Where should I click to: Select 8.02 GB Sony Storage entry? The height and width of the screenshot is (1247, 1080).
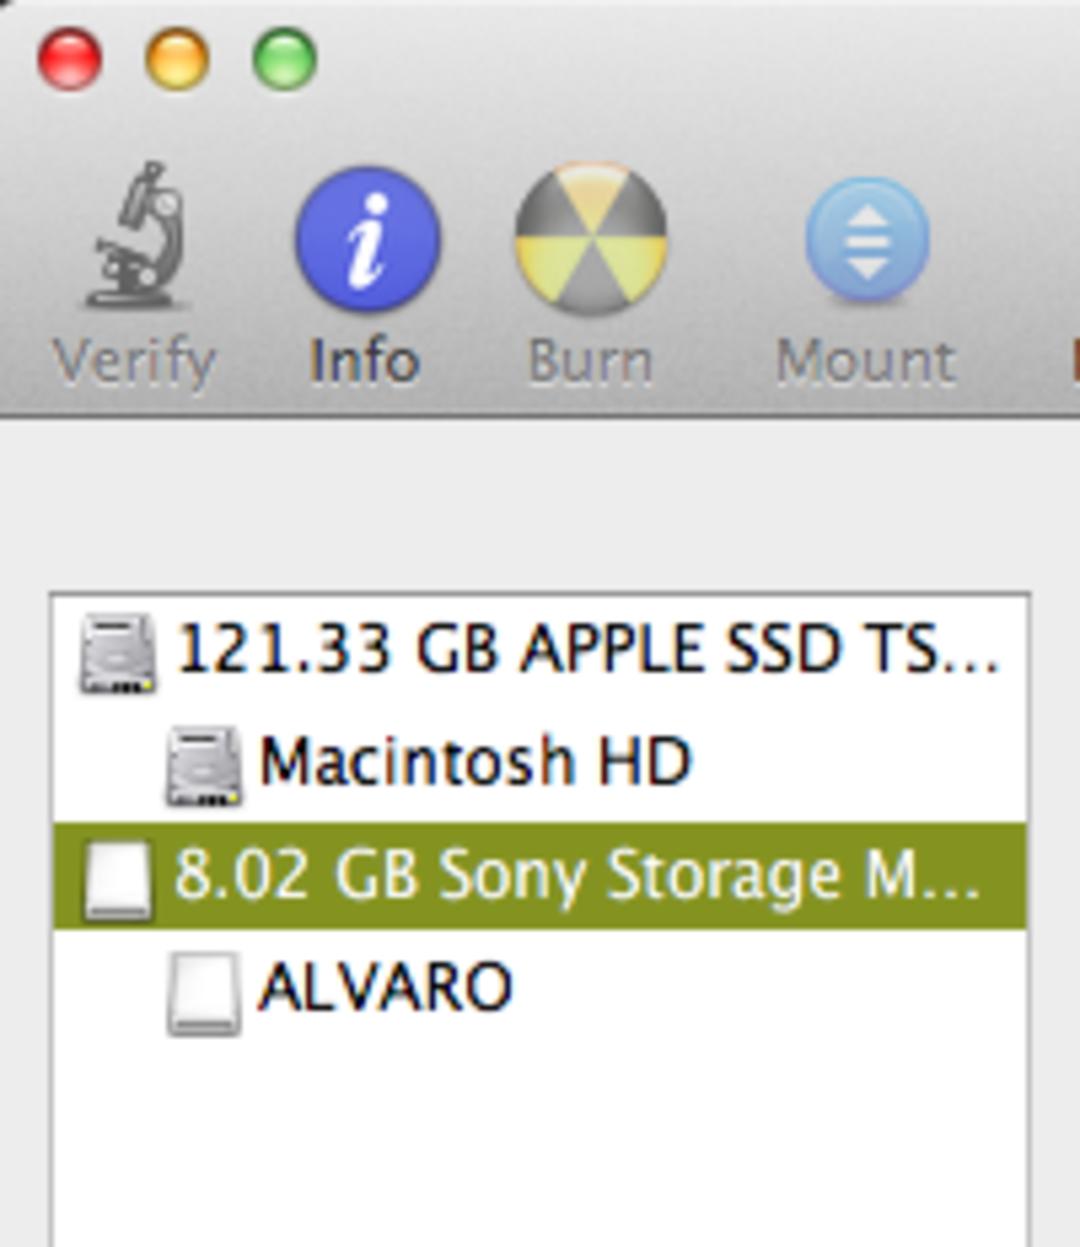[x=540, y=876]
